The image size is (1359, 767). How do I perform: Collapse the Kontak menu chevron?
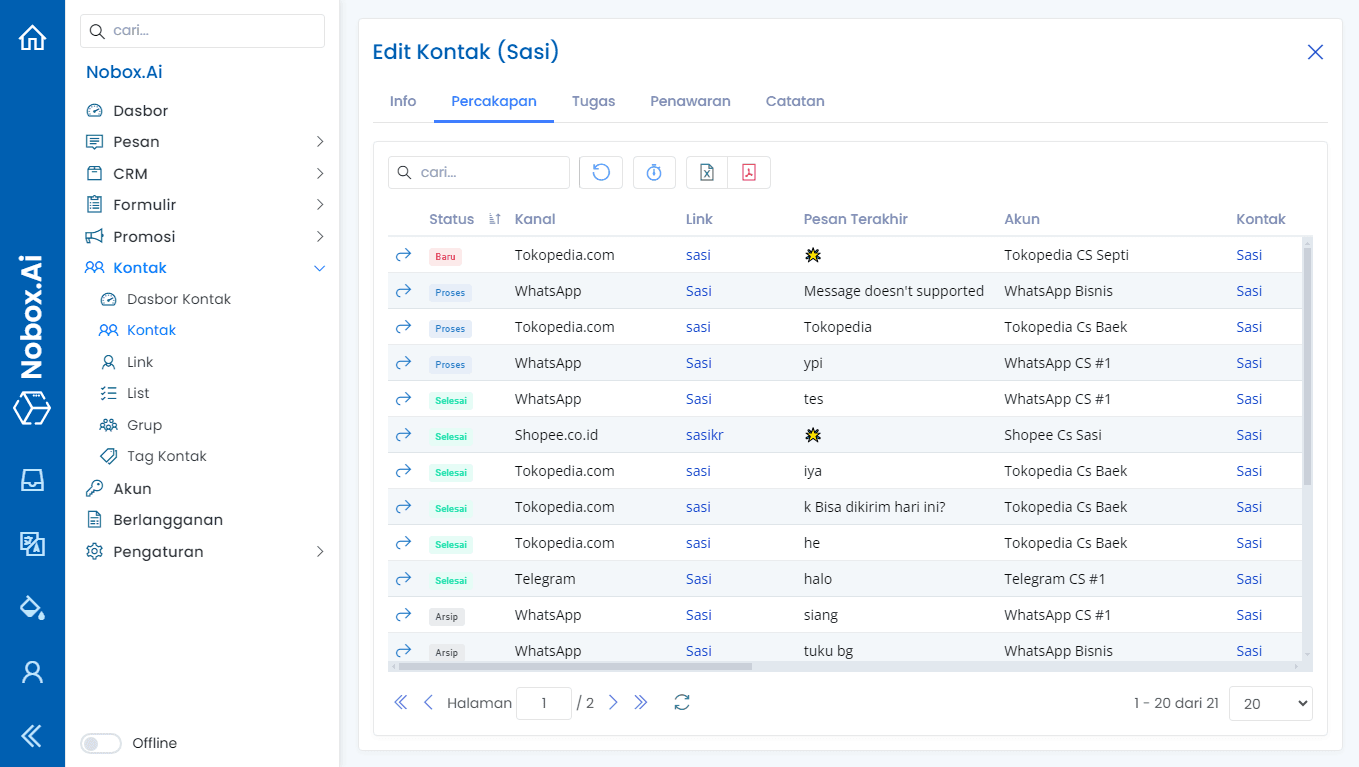[x=319, y=268]
